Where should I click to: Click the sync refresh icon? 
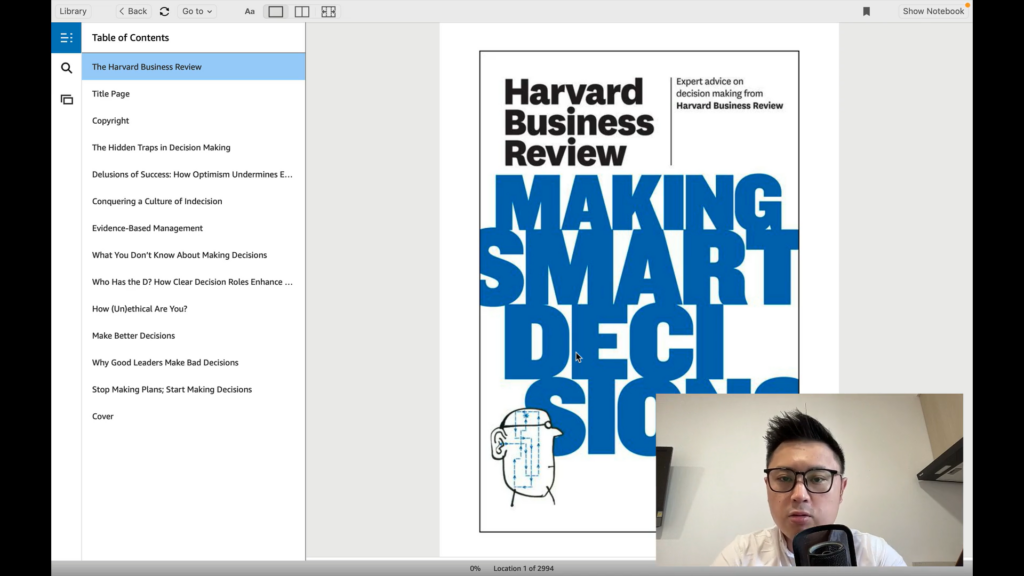coord(165,11)
